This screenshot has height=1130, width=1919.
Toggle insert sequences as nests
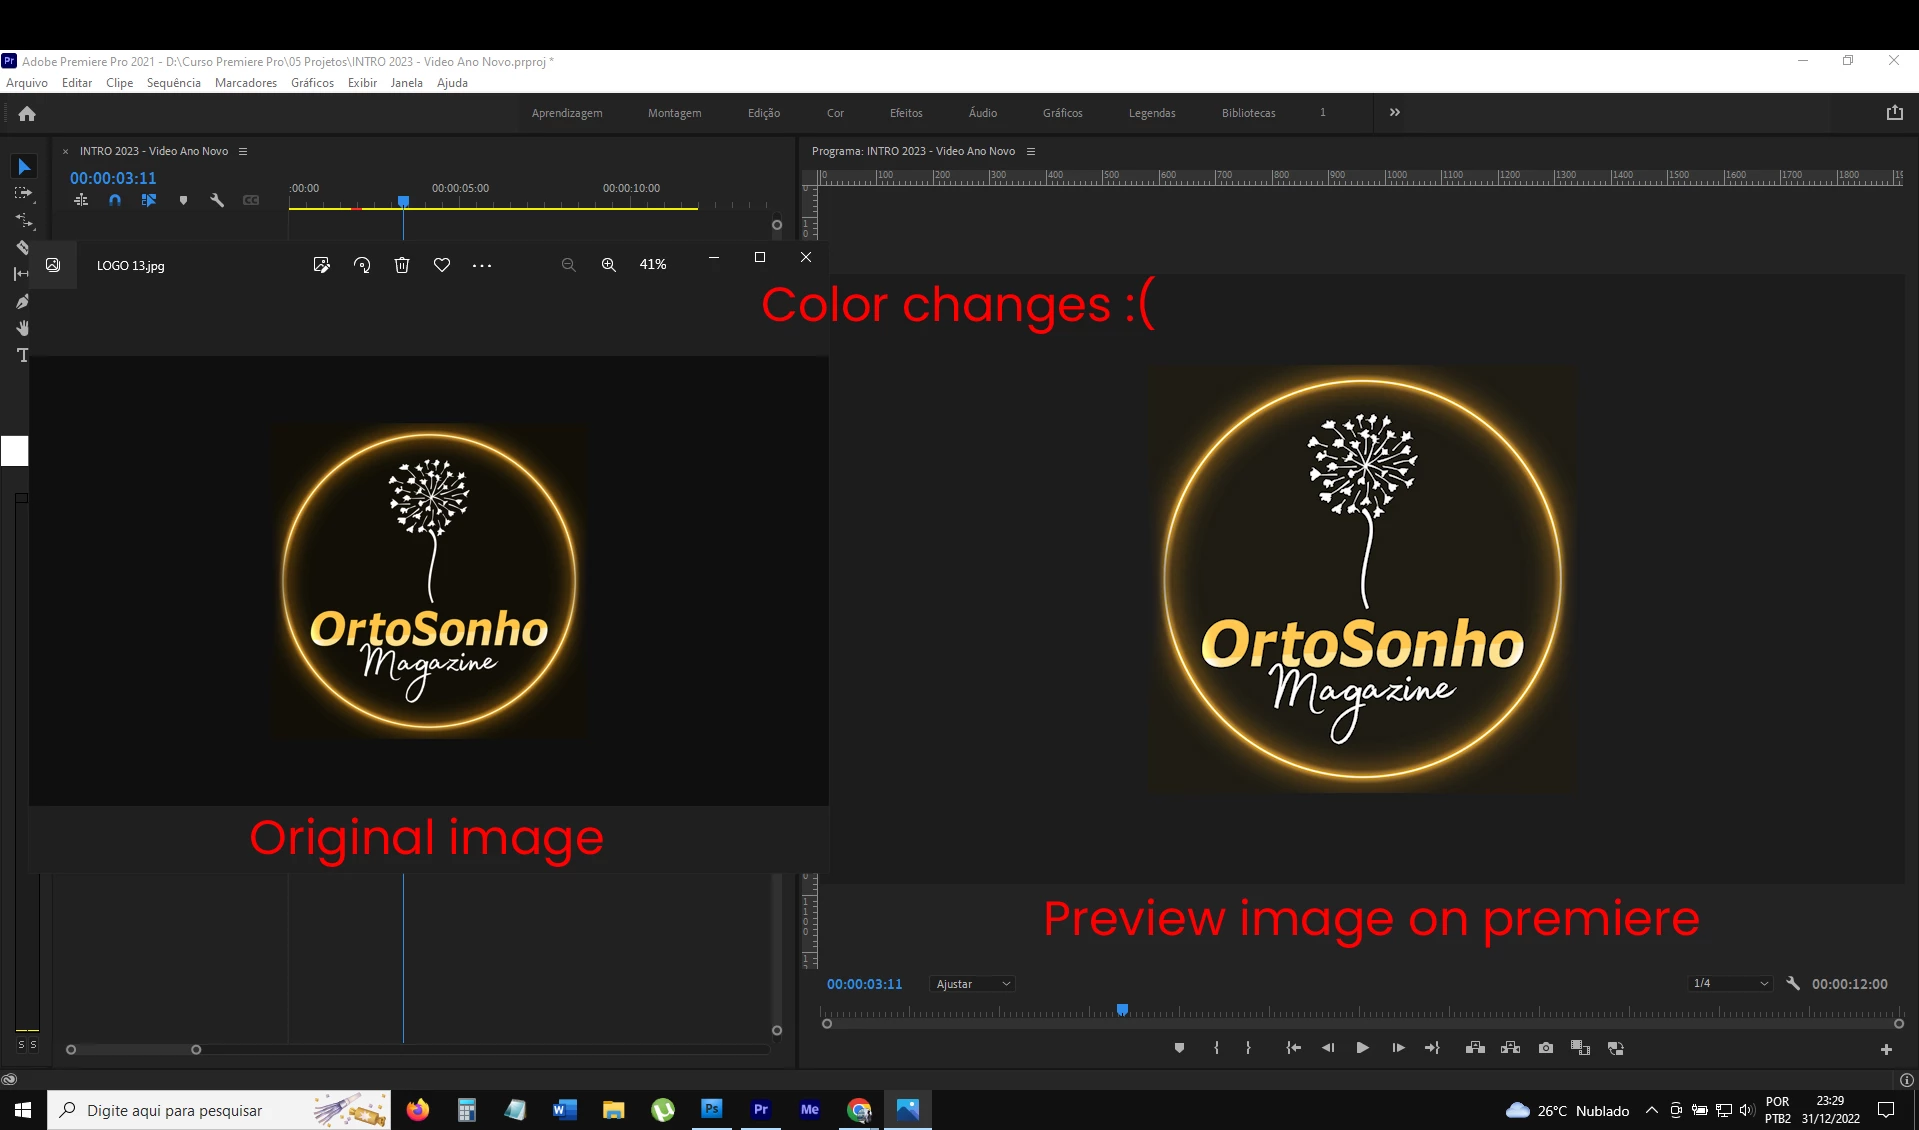coord(81,200)
